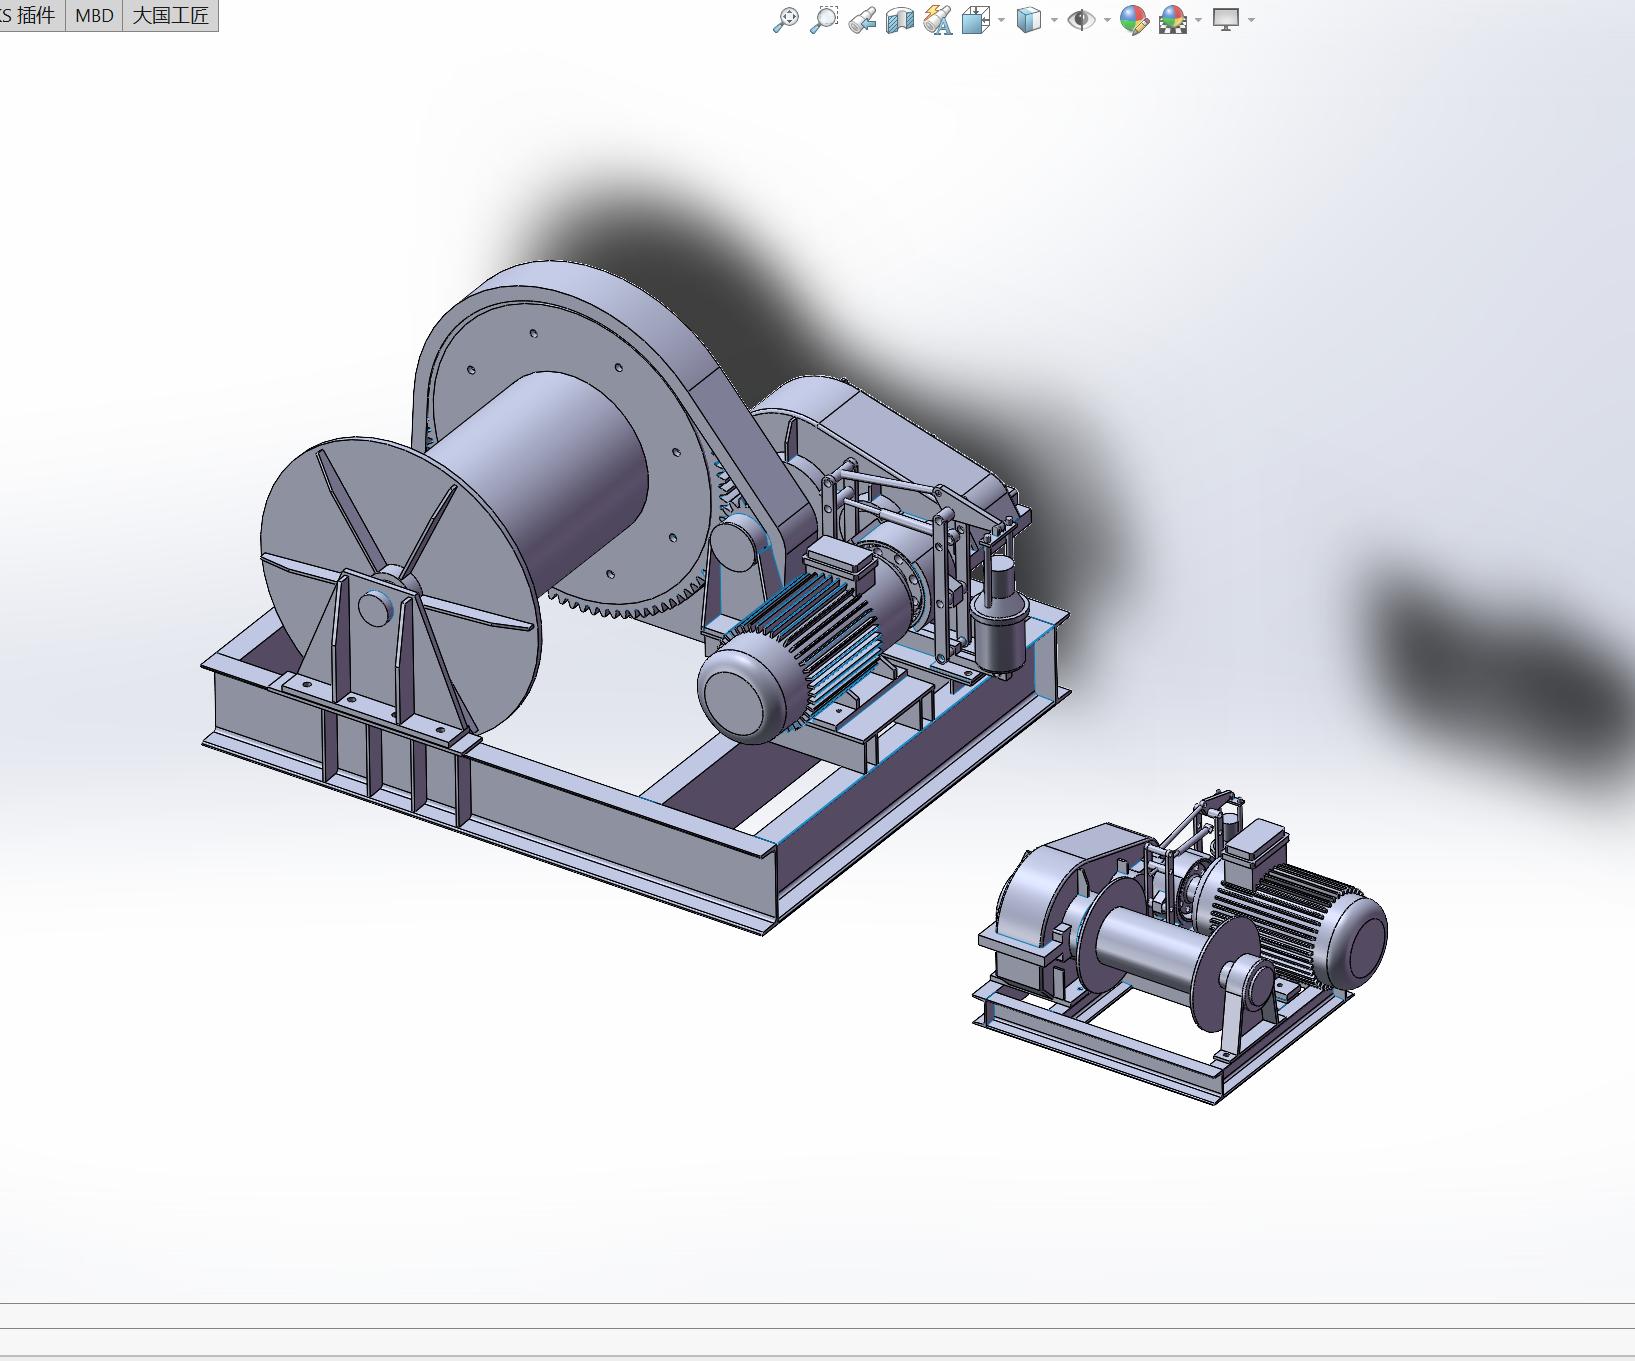Image resolution: width=1635 pixels, height=1361 pixels.
Task: Expand the View Settings dropdown arrow
Action: 1251,20
